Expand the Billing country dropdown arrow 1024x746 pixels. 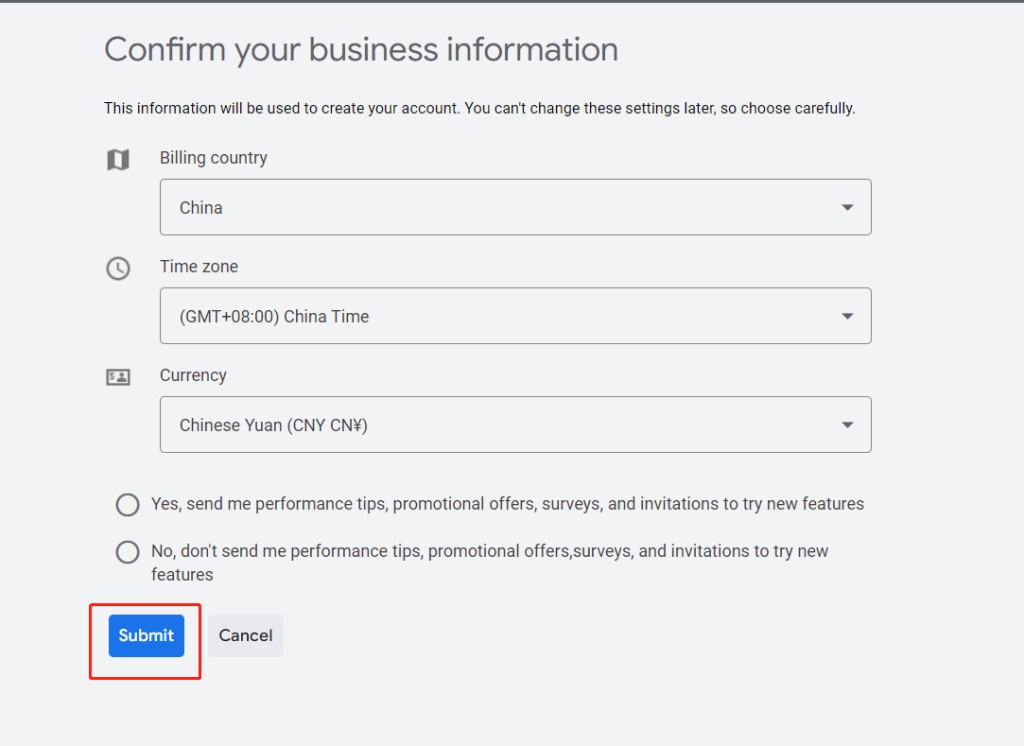(x=847, y=208)
